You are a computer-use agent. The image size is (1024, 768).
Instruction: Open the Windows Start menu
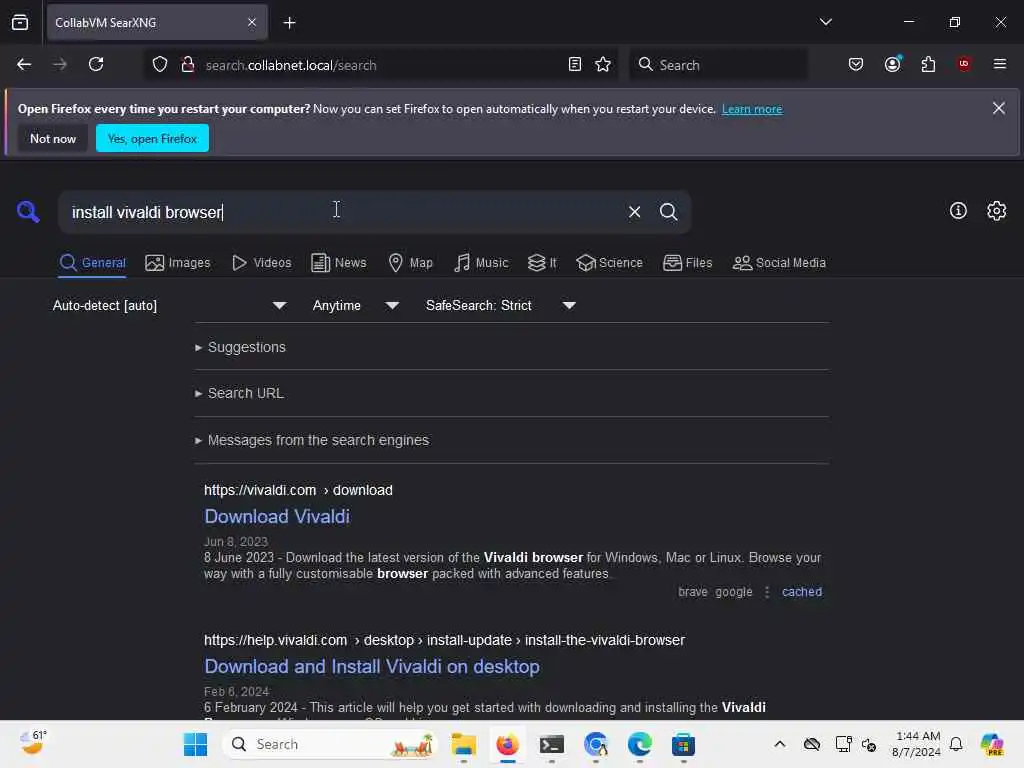click(195, 744)
